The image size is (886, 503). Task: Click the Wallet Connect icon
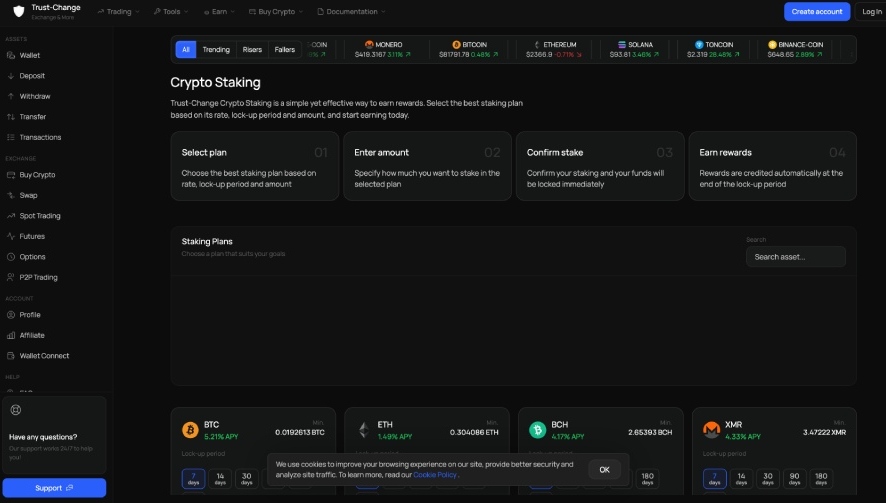pyautogui.click(x=11, y=355)
